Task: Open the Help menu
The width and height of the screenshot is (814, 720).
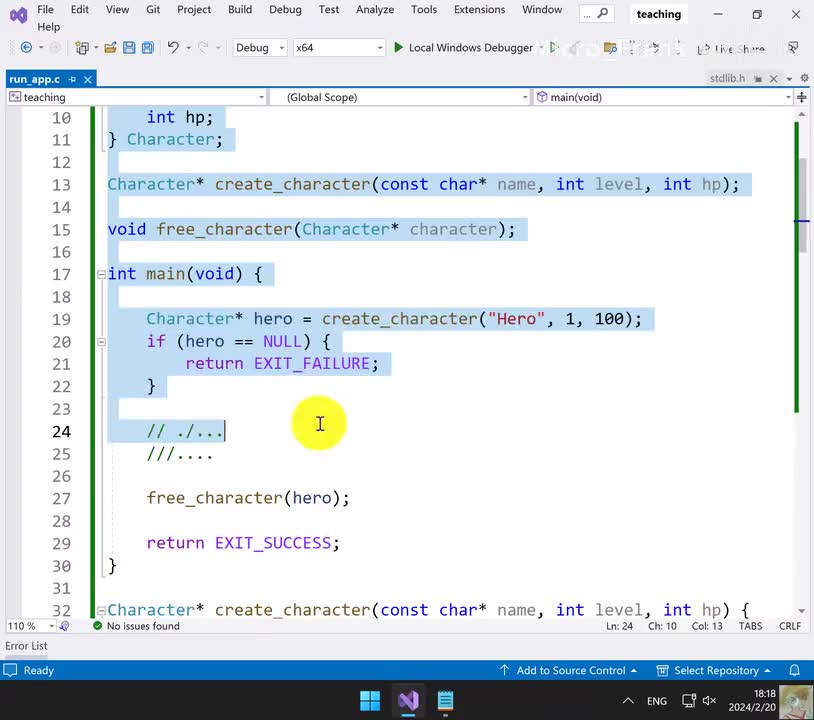Action: tap(48, 26)
